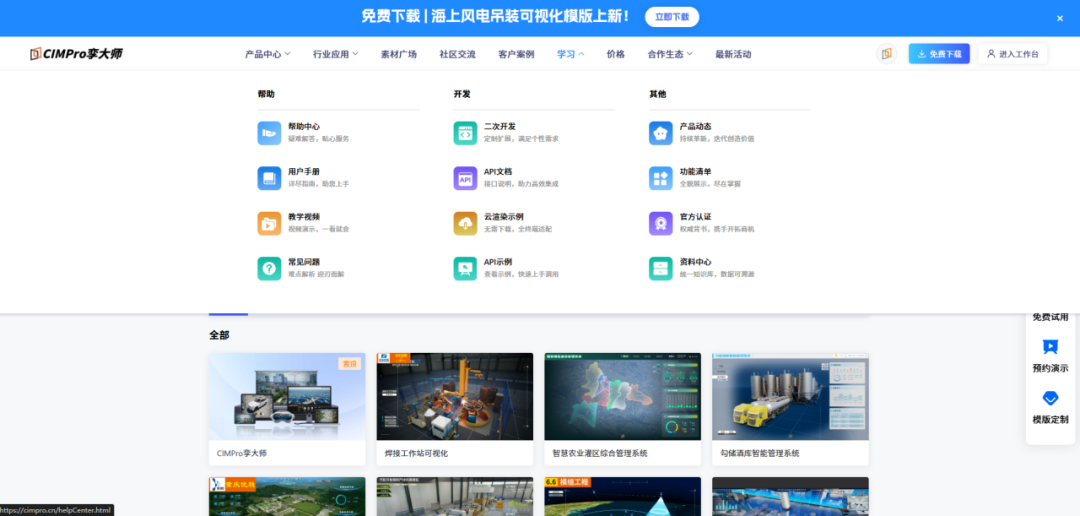The image size is (1080, 516).
Task: Collapse the 学习 menu
Action: (570, 54)
